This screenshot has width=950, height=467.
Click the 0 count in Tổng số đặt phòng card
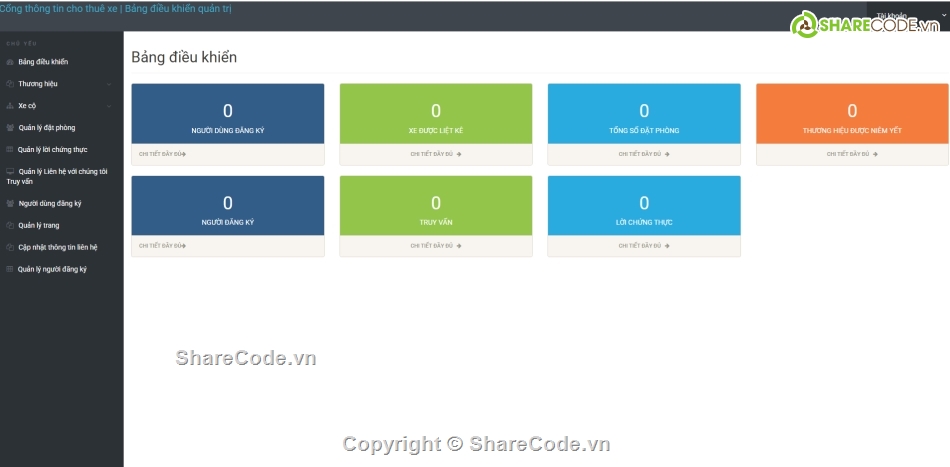click(x=644, y=111)
